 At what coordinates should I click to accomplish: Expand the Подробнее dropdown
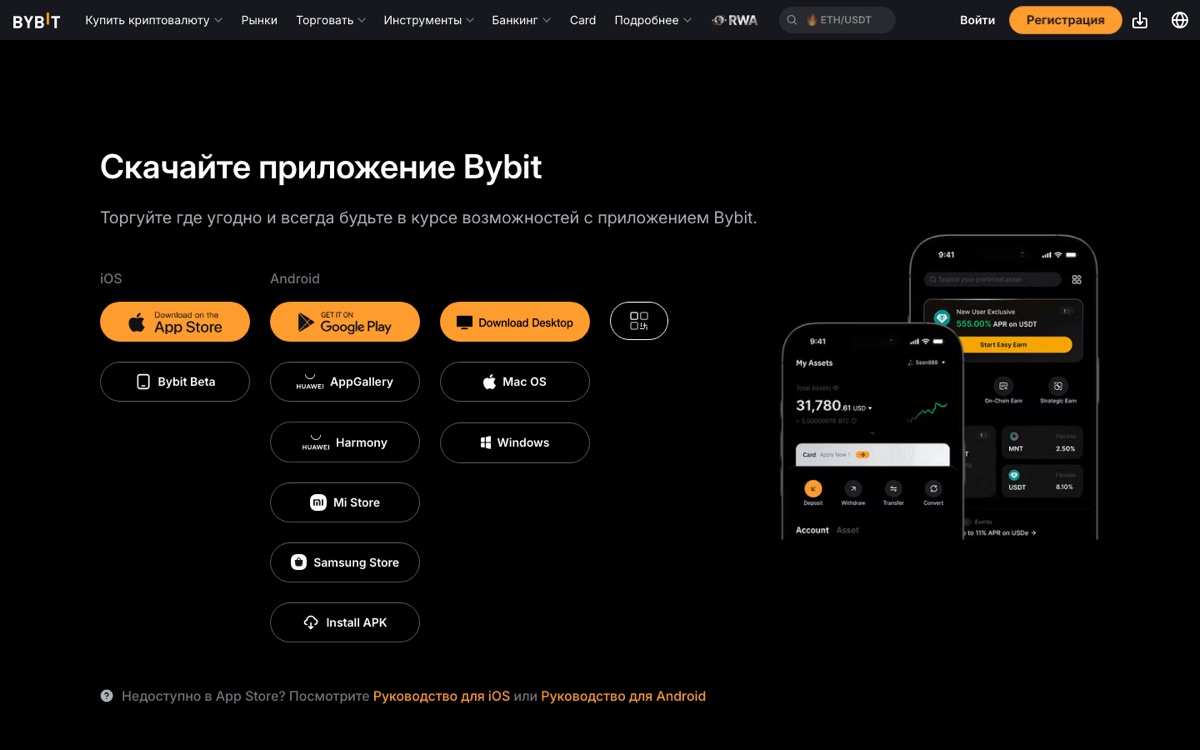653,20
